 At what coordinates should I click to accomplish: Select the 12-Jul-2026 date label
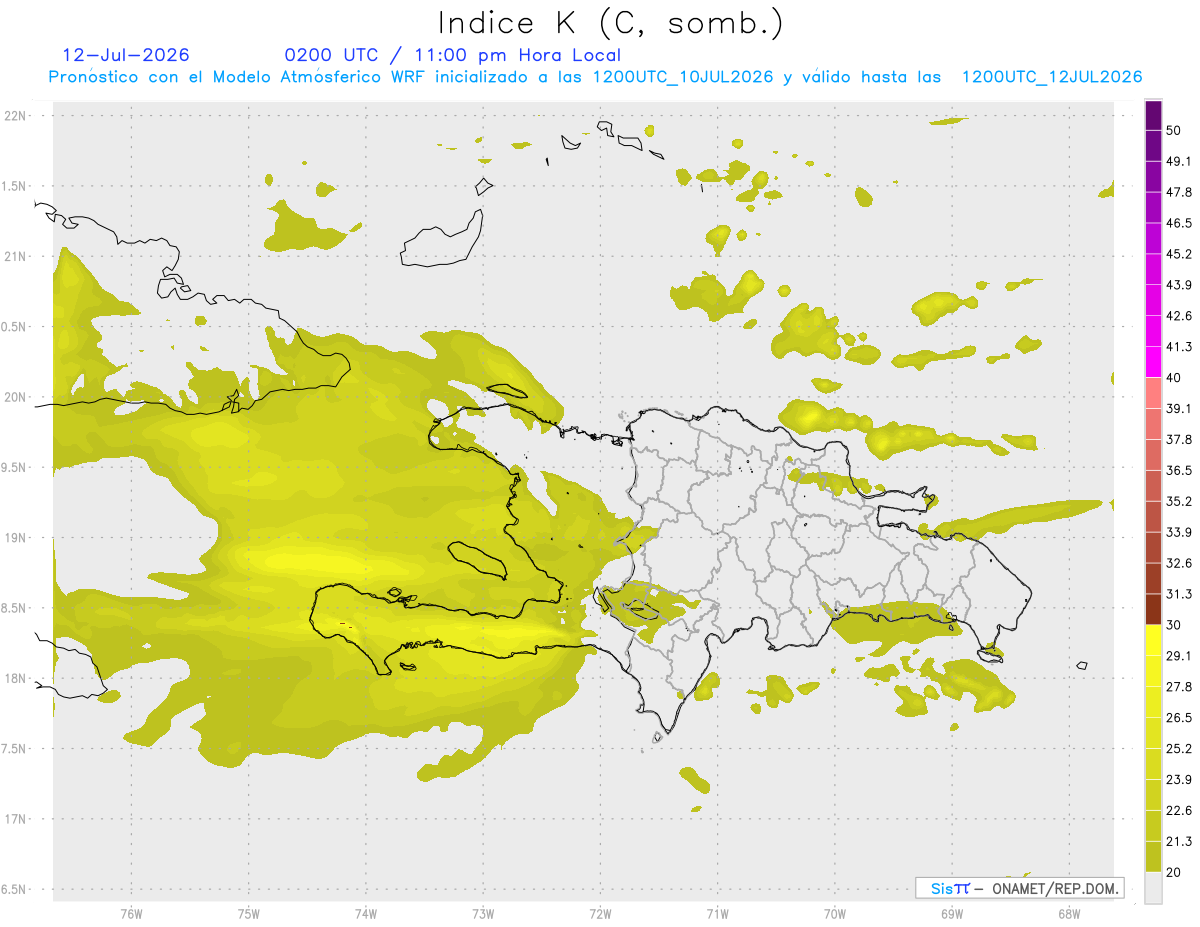pyautogui.click(x=126, y=55)
